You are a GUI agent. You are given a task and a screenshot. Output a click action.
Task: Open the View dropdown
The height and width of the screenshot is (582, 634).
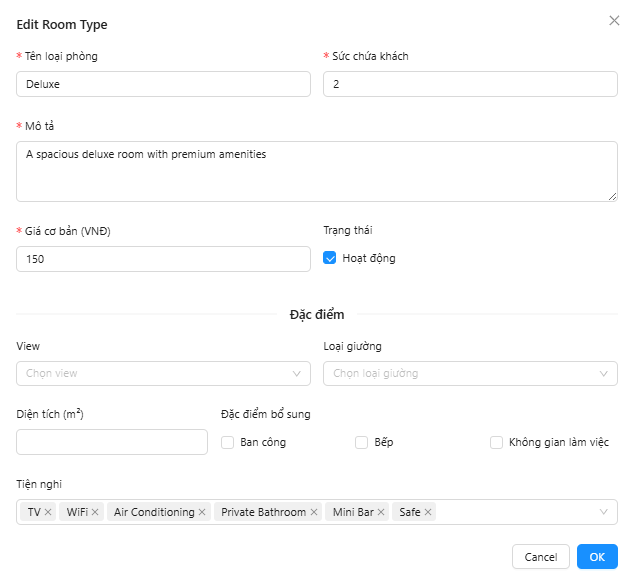163,373
